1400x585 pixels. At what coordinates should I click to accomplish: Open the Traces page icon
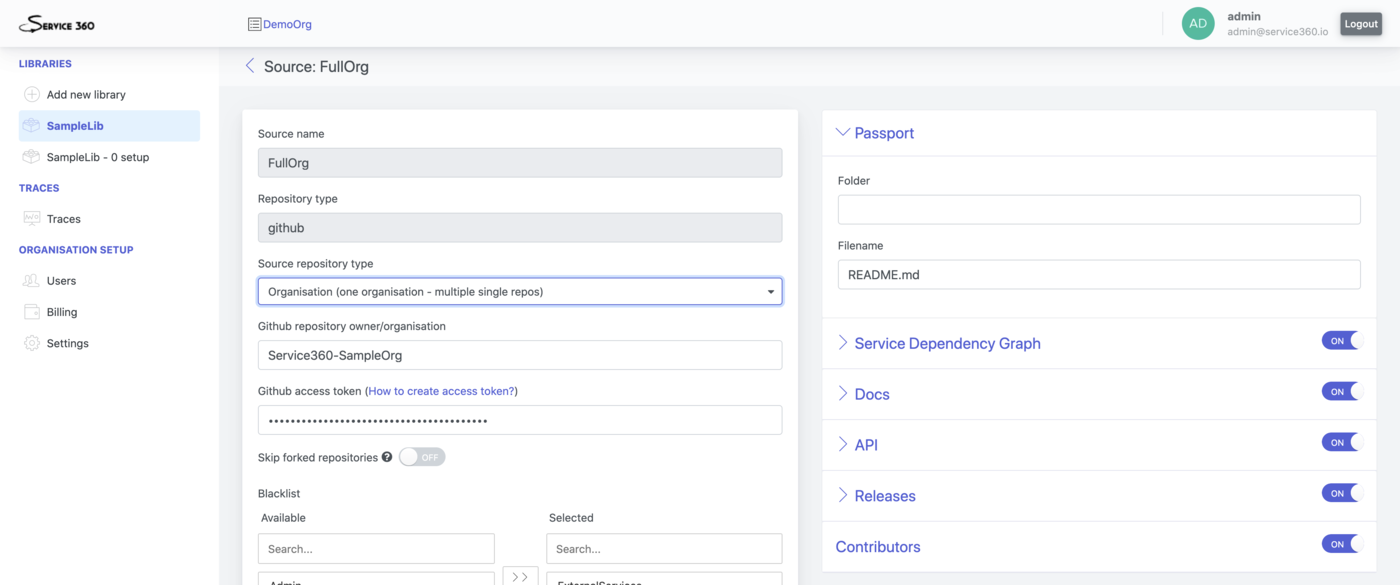[32, 219]
